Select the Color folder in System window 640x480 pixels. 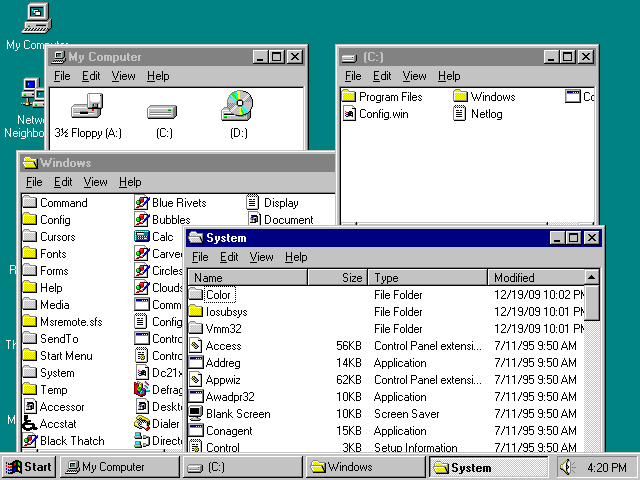[213, 295]
